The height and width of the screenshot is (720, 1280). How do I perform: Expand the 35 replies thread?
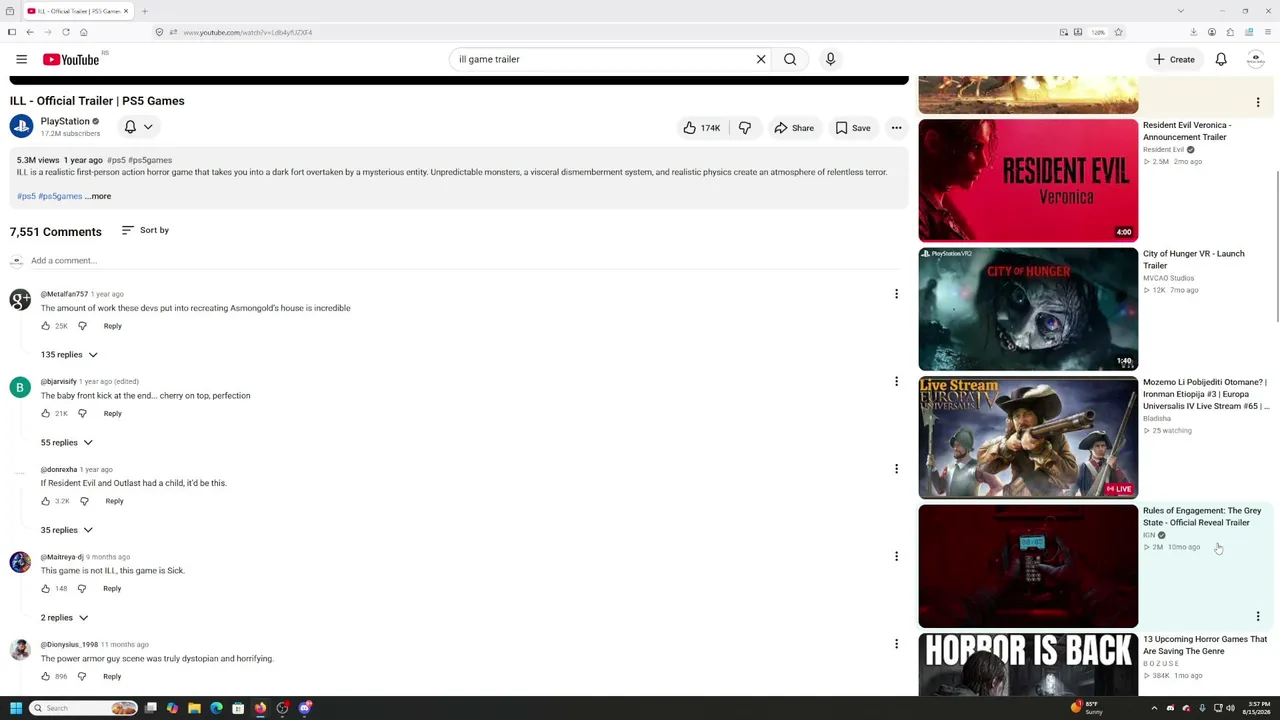[x=67, y=530]
